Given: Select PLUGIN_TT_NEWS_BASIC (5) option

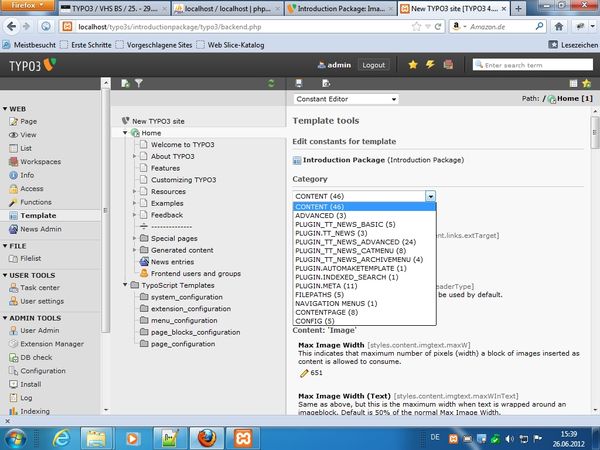Looking at the screenshot, I should click(x=364, y=224).
